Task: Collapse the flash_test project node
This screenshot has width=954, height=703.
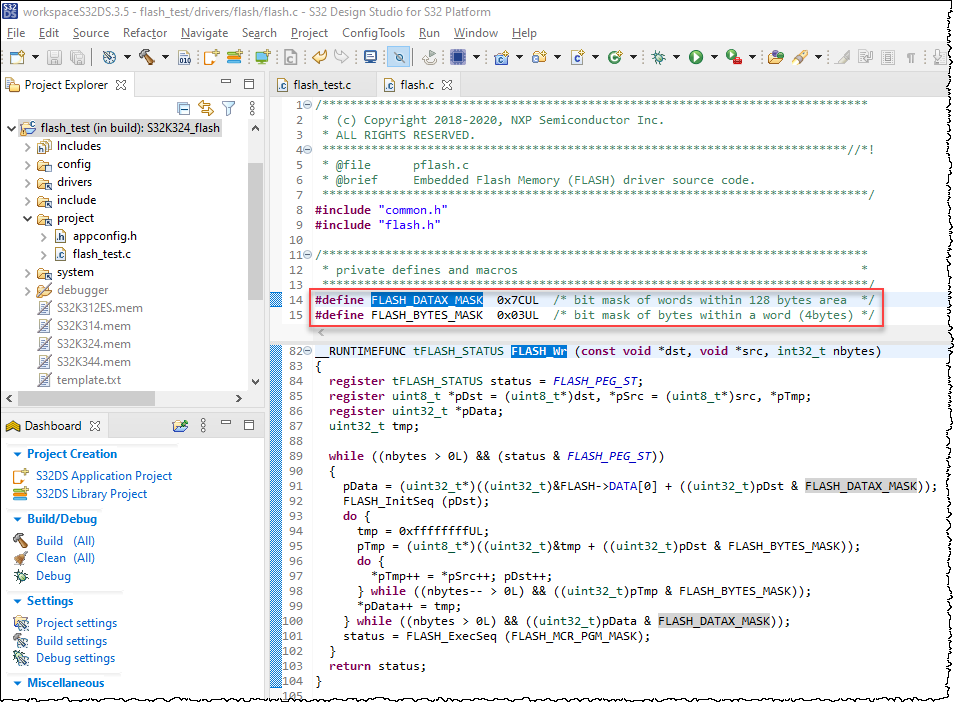Action: pyautogui.click(x=11, y=128)
